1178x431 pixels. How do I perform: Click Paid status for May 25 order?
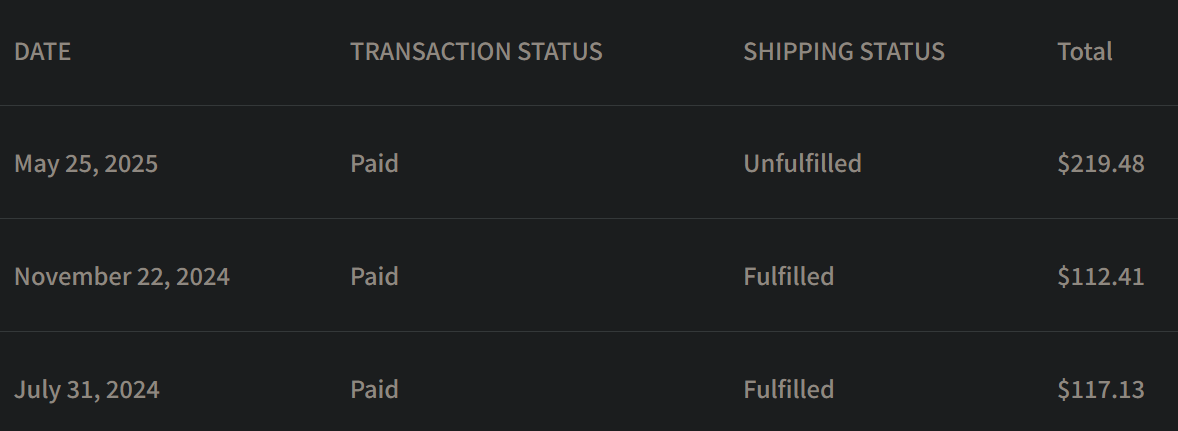coord(374,164)
